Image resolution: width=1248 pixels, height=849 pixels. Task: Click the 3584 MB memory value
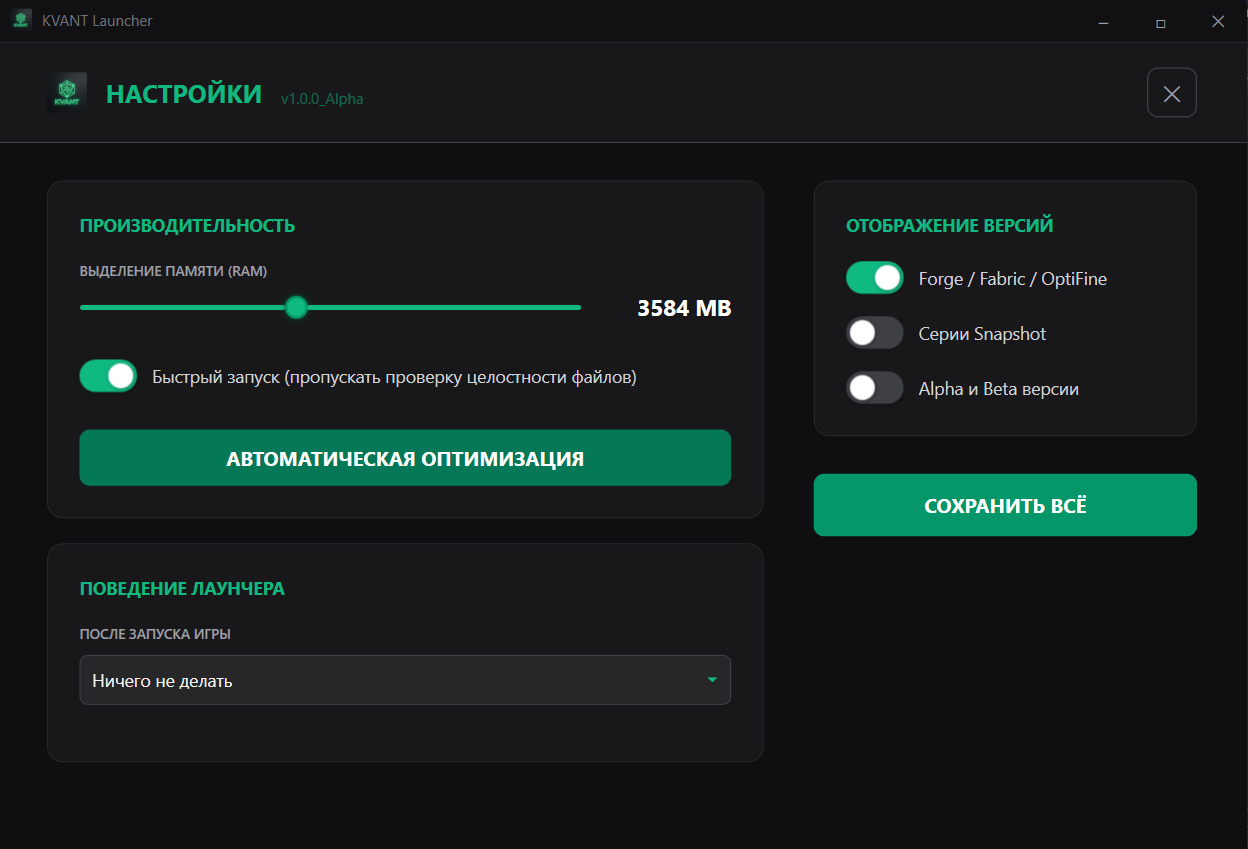[684, 308]
